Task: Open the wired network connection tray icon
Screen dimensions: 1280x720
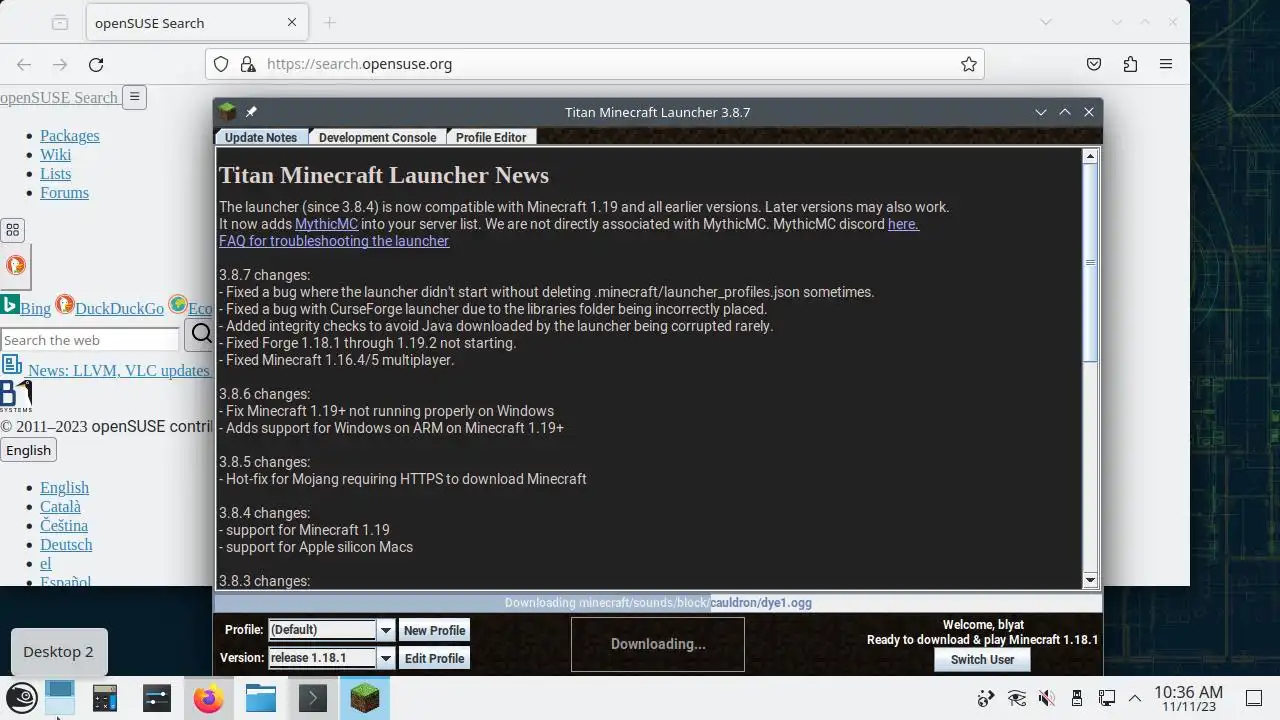Action: coord(1106,698)
